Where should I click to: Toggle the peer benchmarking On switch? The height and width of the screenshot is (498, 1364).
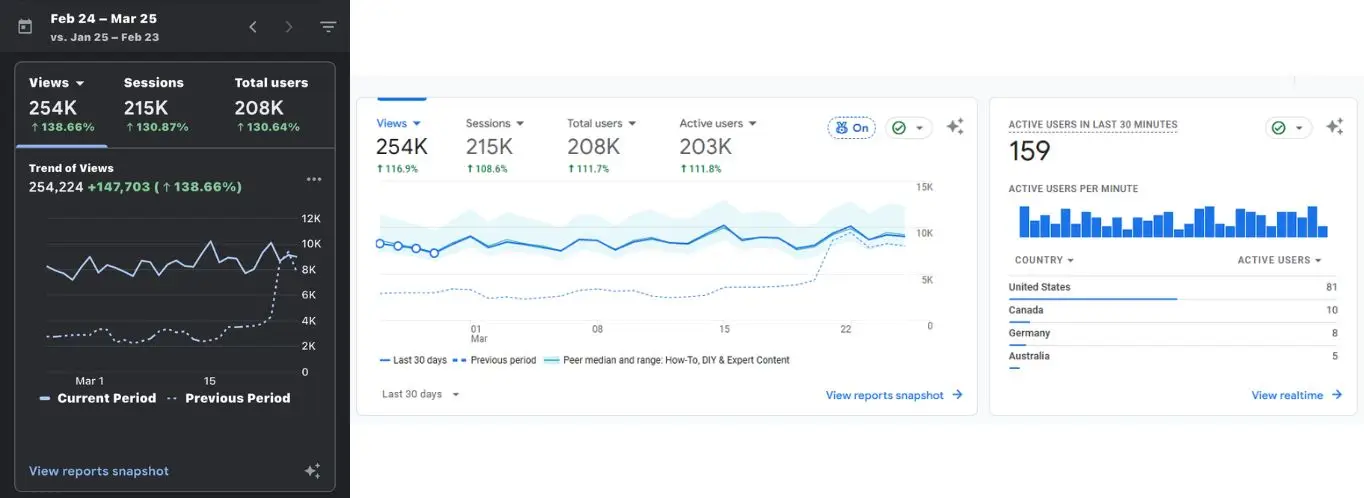(852, 128)
